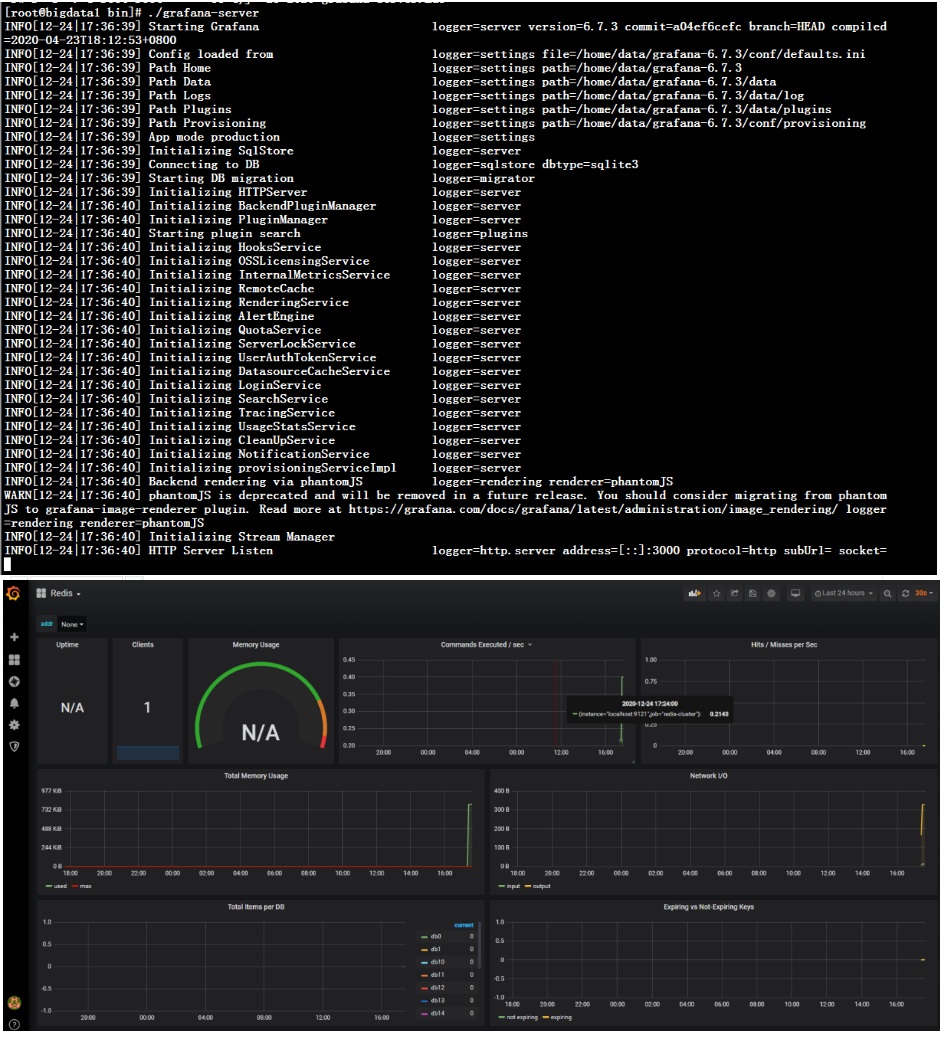Open Hits / Misses per Sec panel title
948x1039 pixels.
tap(784, 644)
